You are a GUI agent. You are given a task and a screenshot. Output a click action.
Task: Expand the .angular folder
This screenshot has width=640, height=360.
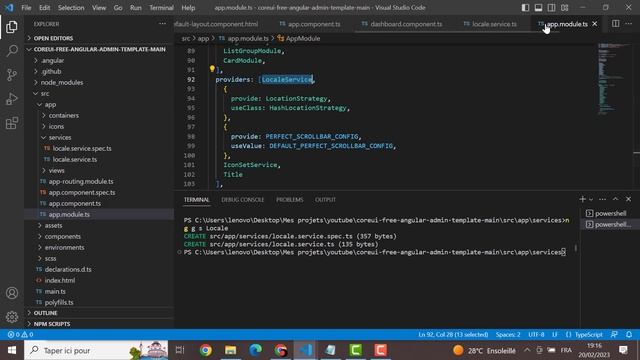[x=99, y=60]
